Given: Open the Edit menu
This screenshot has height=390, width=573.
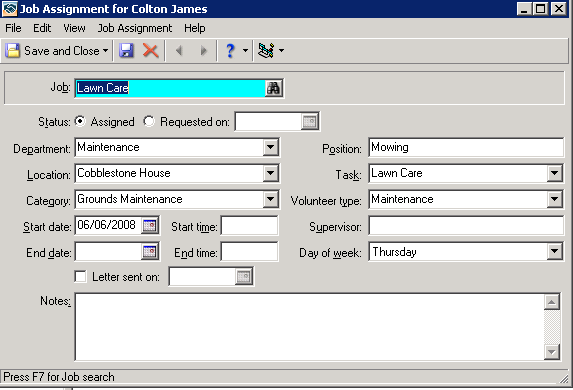Looking at the screenshot, I should [42, 28].
